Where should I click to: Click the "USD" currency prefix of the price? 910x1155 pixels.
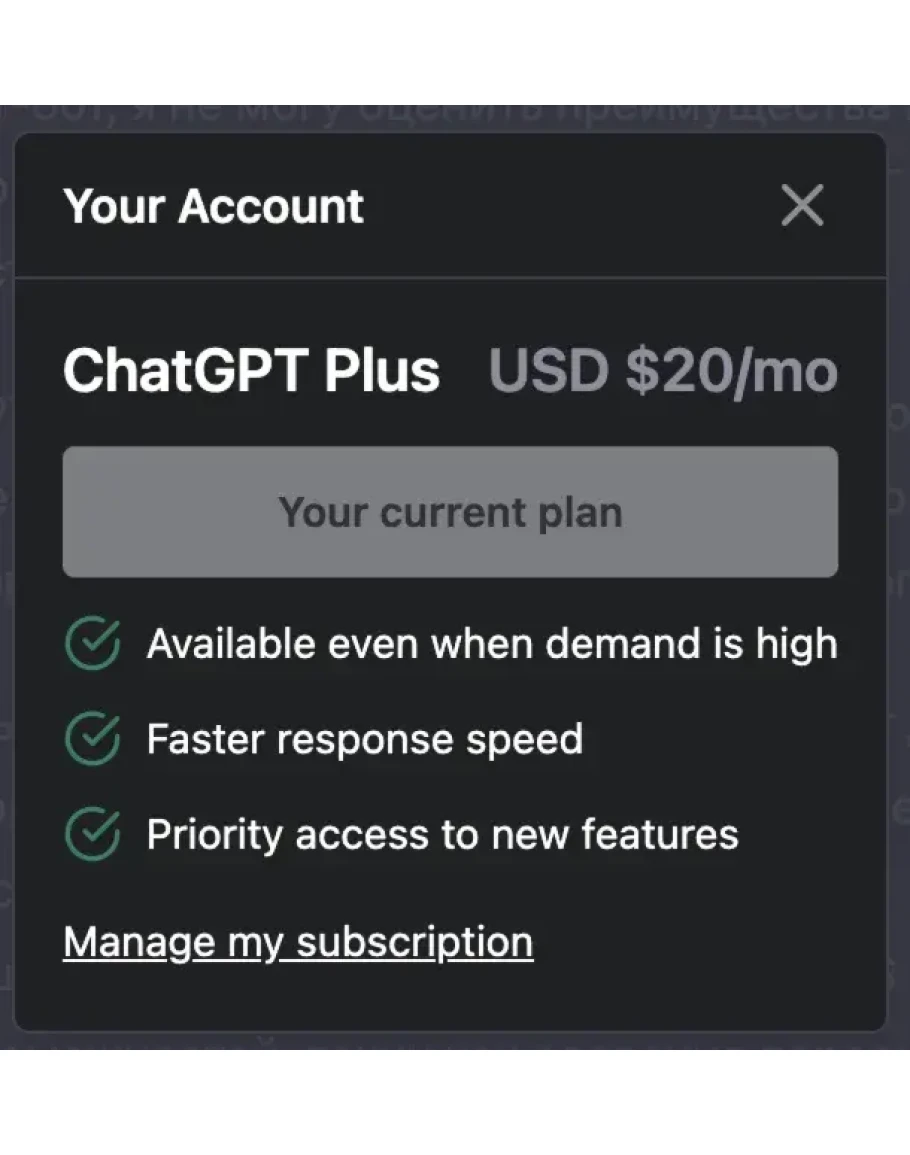[x=548, y=371]
